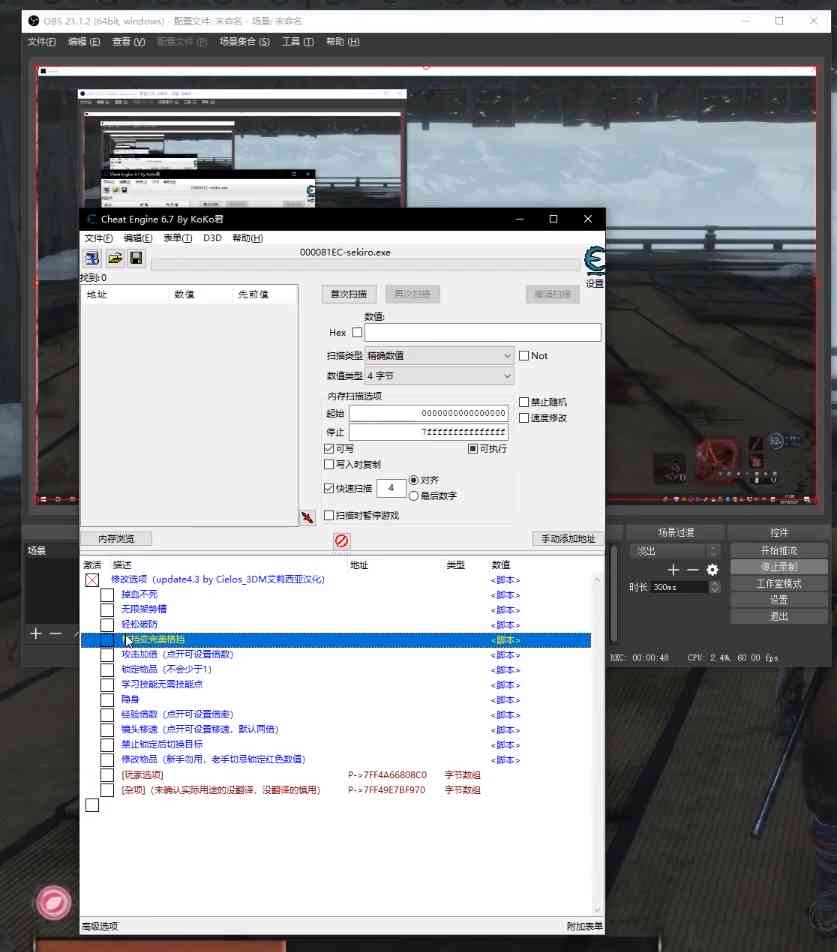The height and width of the screenshot is (952, 837).
Task: Toggle the Not checkbox
Action: 524,356
